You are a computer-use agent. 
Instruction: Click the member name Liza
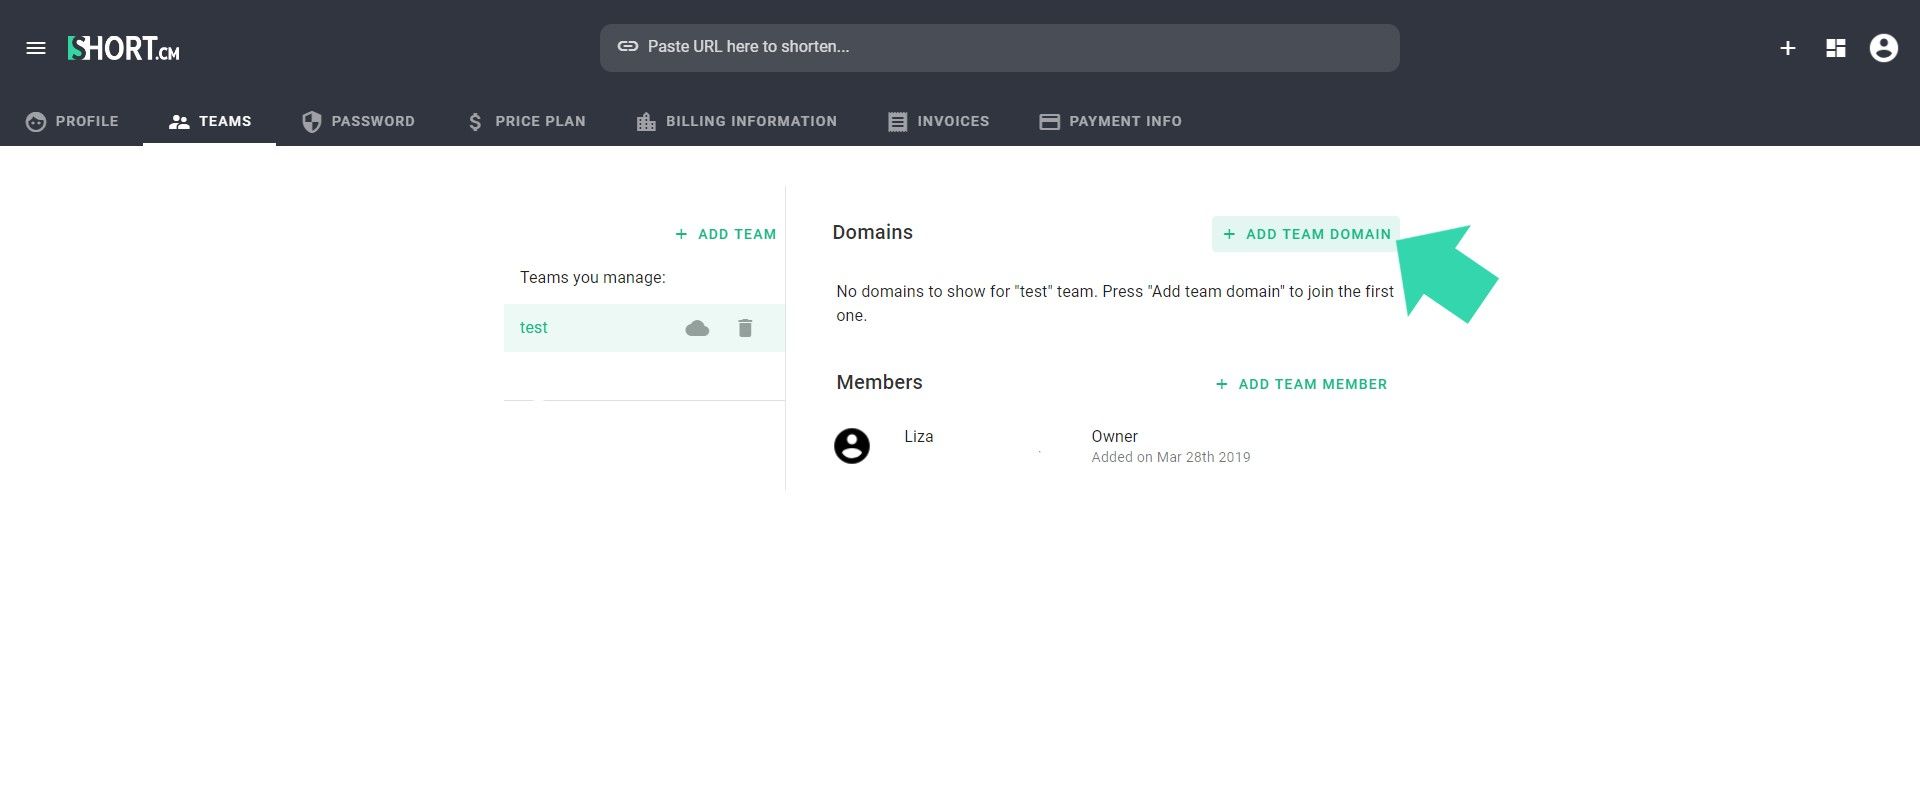[919, 436]
